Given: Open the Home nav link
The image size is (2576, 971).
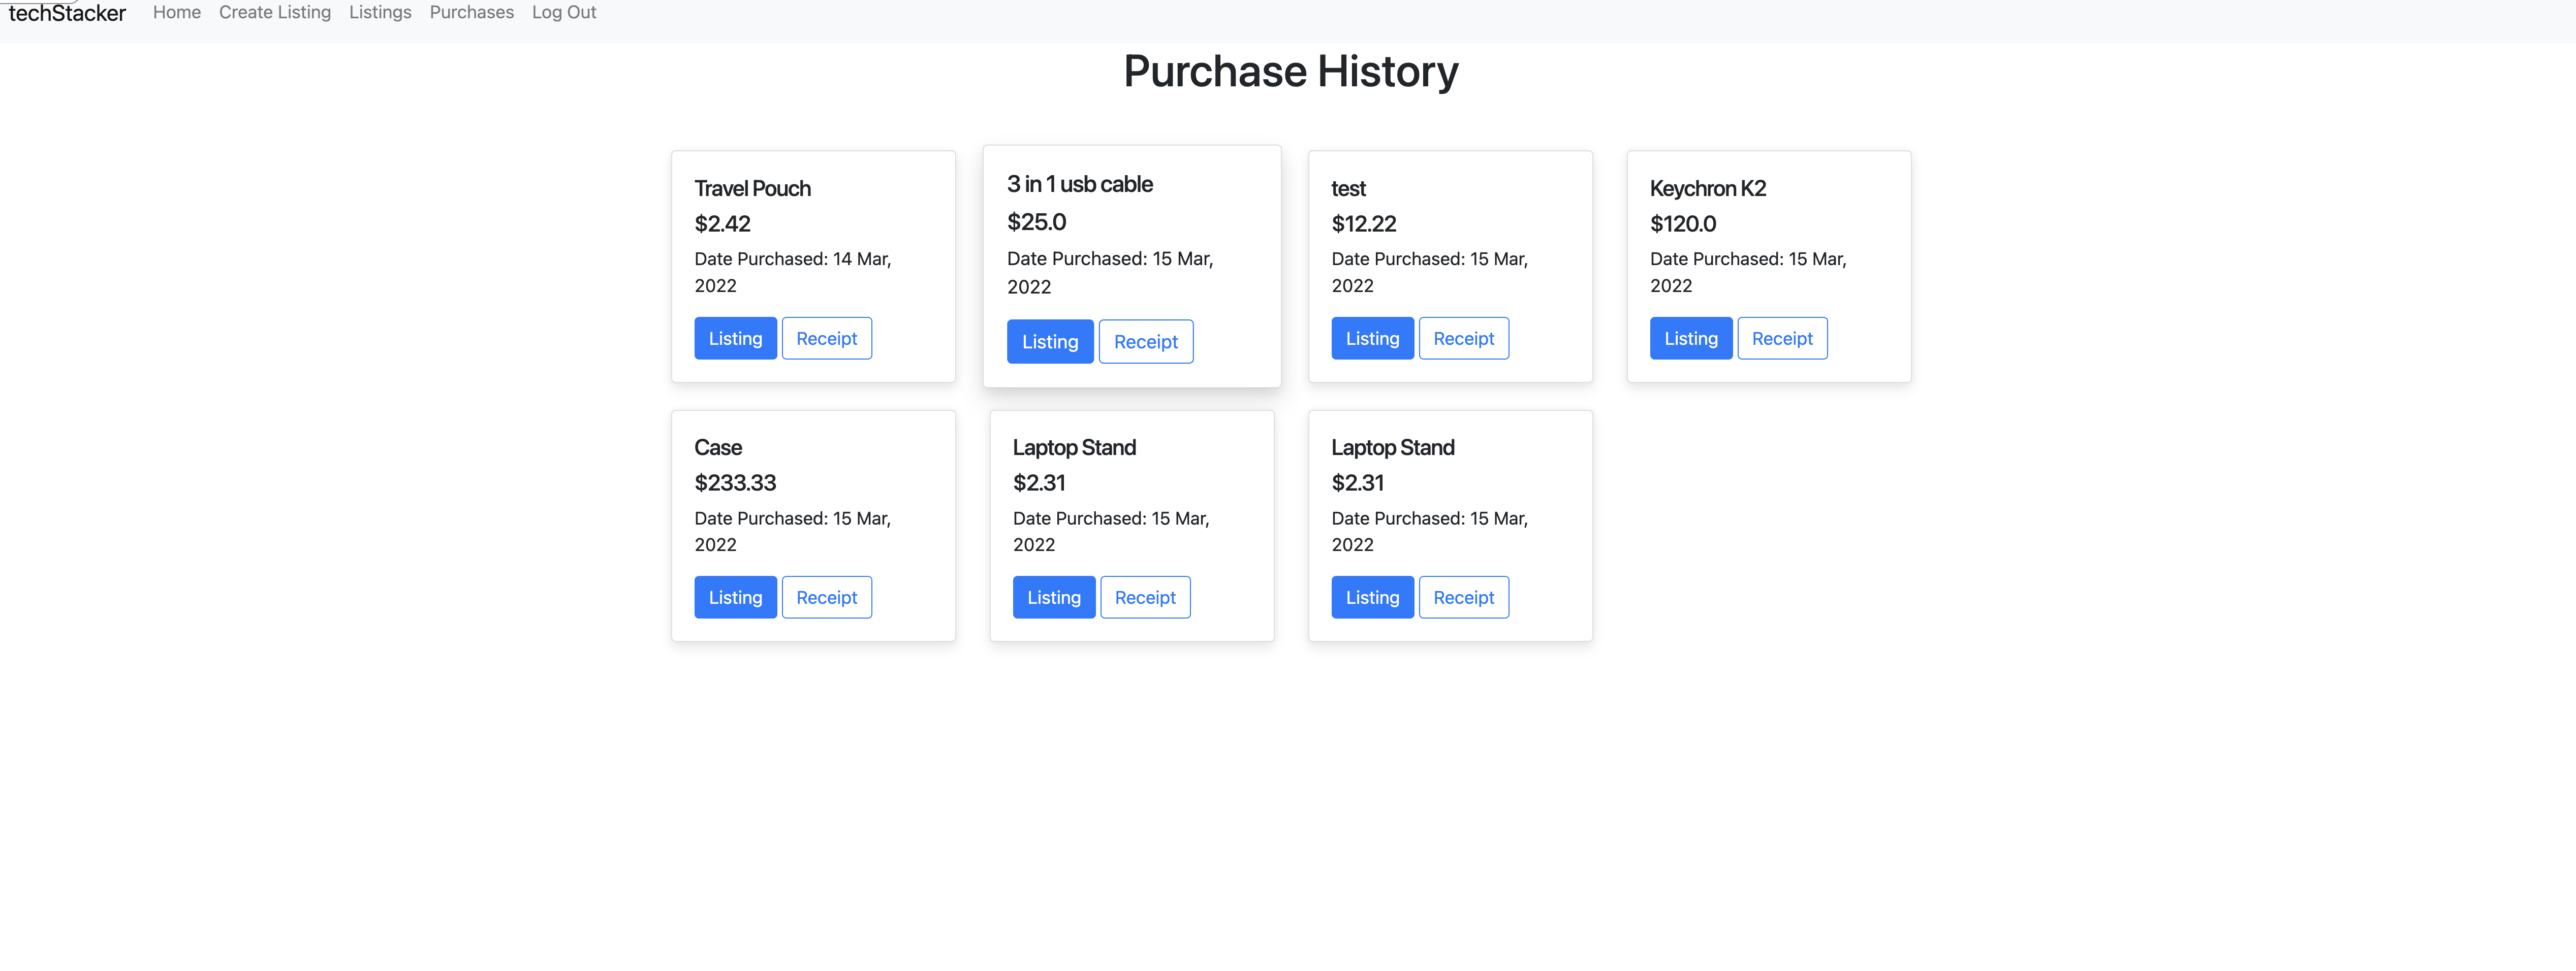Looking at the screenshot, I should [176, 12].
